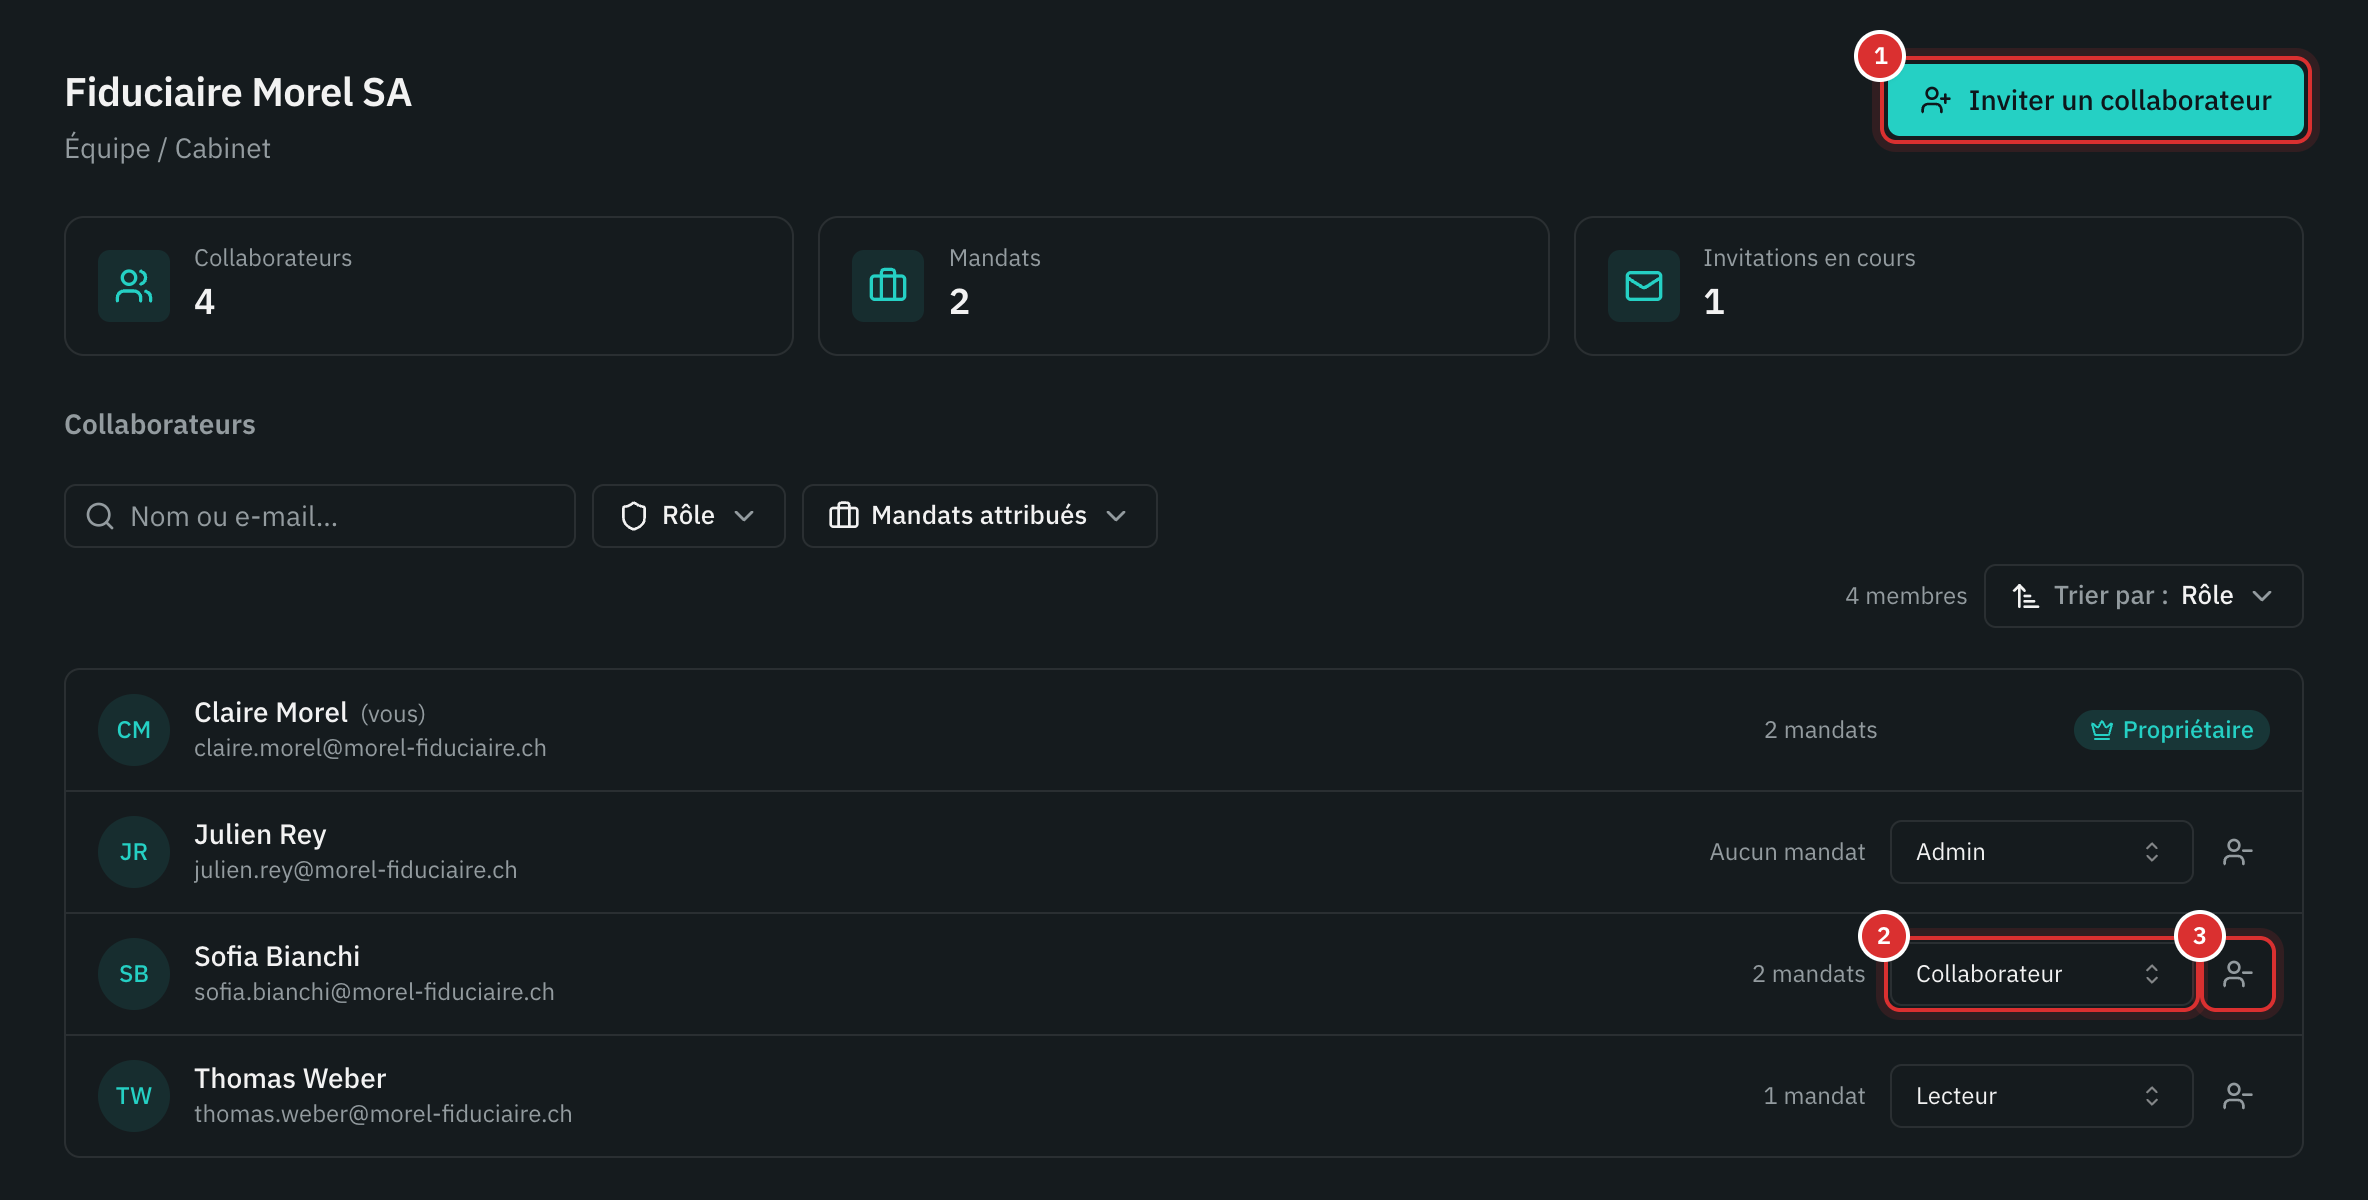Focus the Nom ou e-mail search field

pos(320,516)
